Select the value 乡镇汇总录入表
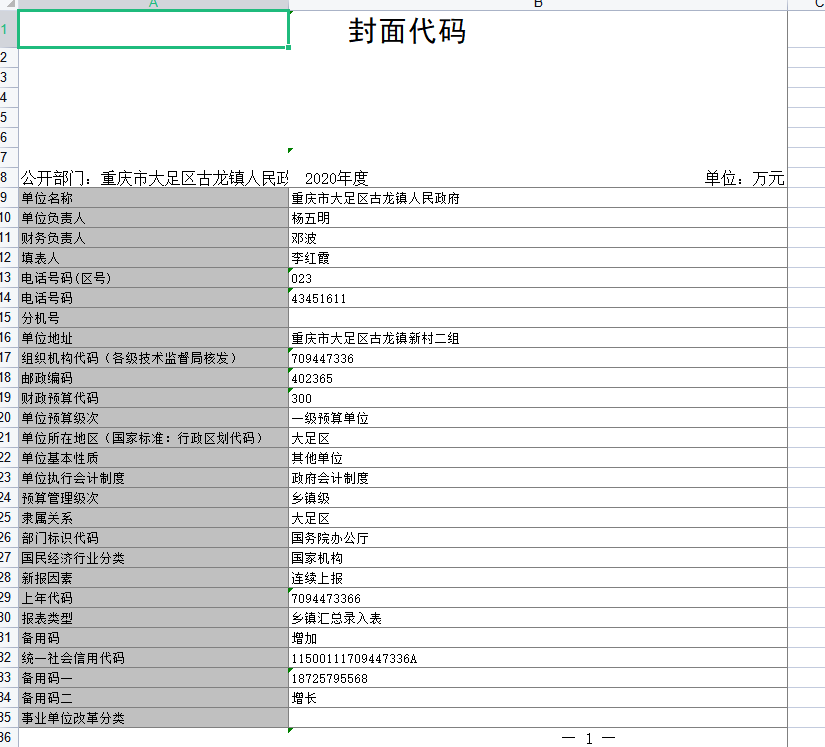 [x=538, y=618]
